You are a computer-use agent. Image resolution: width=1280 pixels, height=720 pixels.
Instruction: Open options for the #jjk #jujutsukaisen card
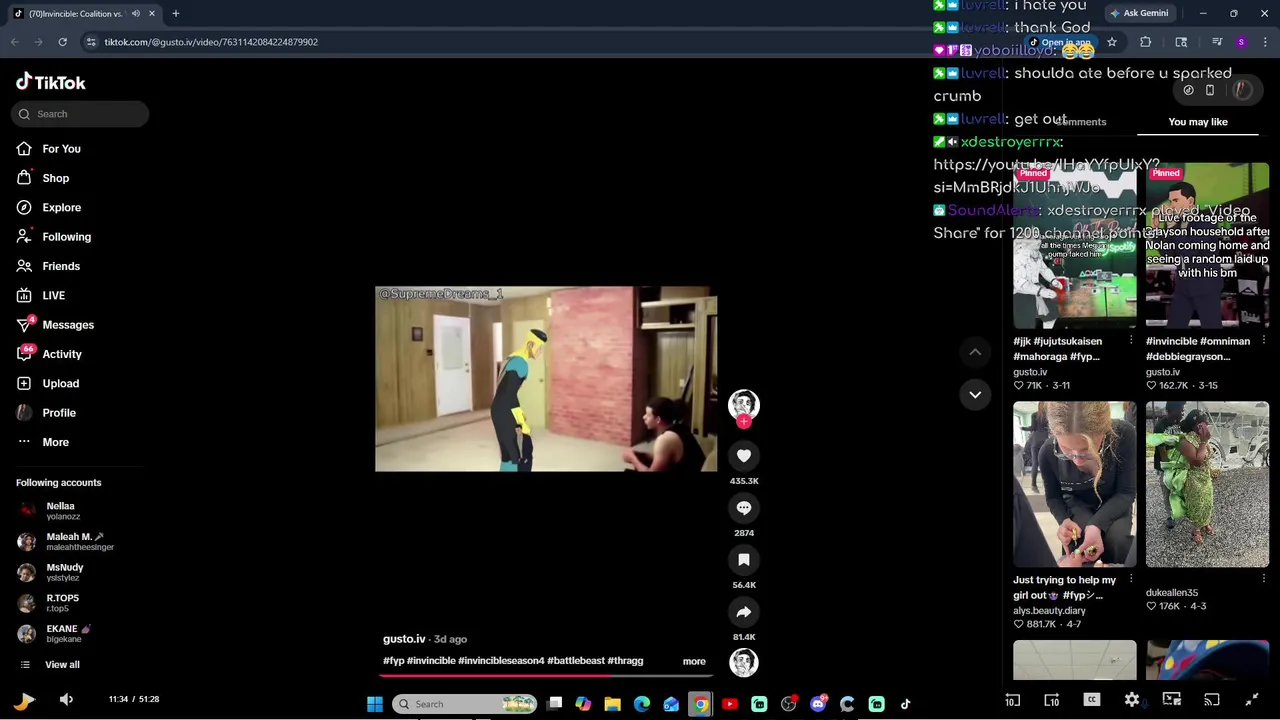[1131, 341]
